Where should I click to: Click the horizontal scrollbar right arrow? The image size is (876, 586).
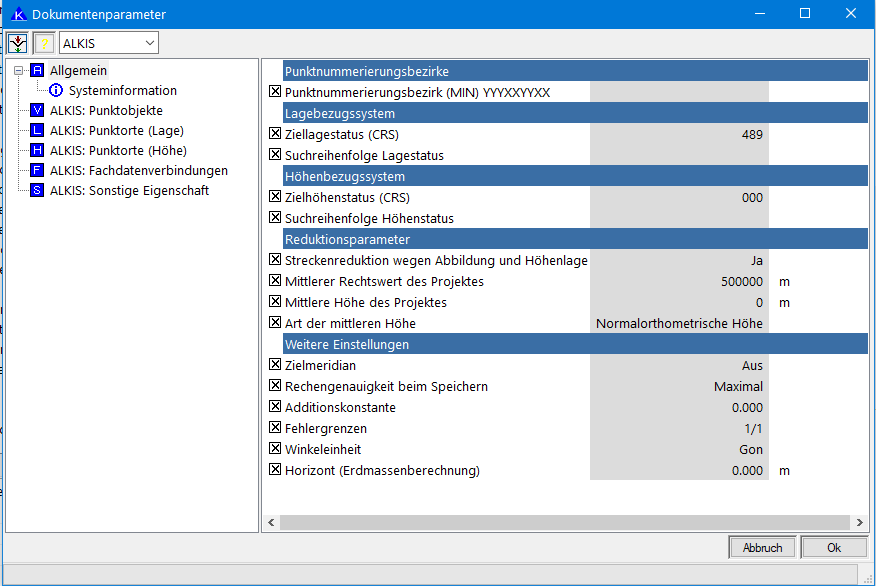coord(859,523)
